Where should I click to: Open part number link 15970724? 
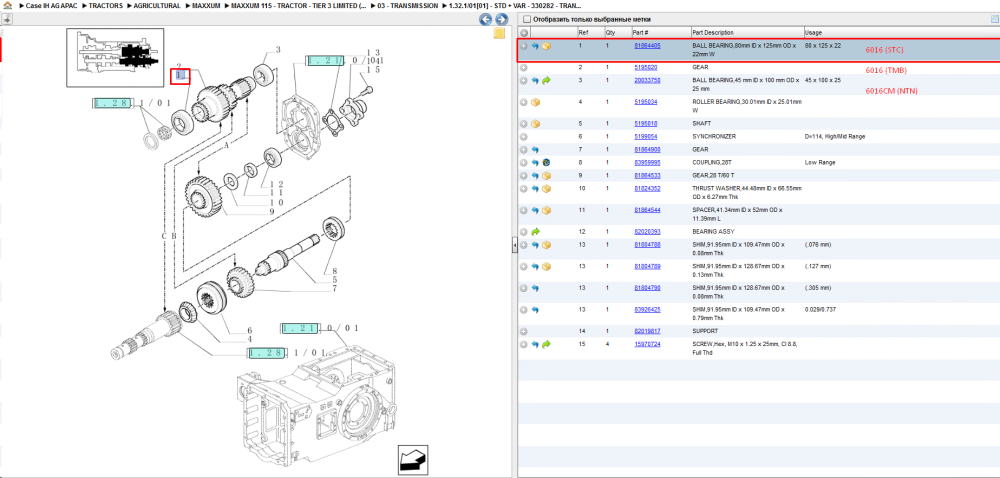(647, 344)
